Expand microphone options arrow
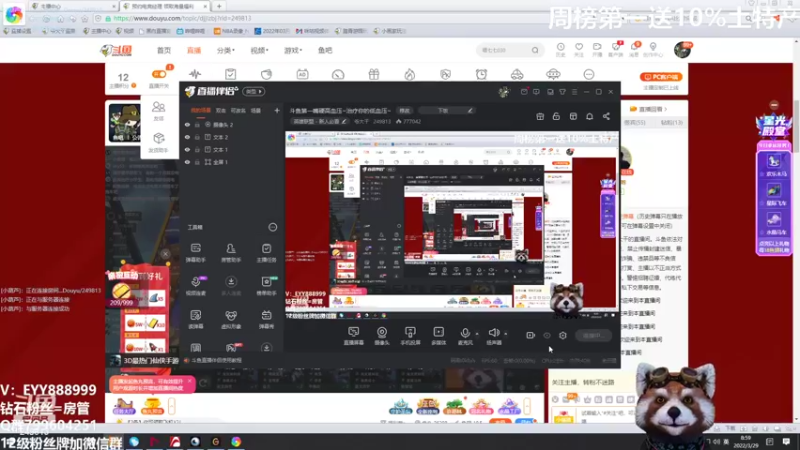Viewport: 800px width, 450px height. click(477, 334)
